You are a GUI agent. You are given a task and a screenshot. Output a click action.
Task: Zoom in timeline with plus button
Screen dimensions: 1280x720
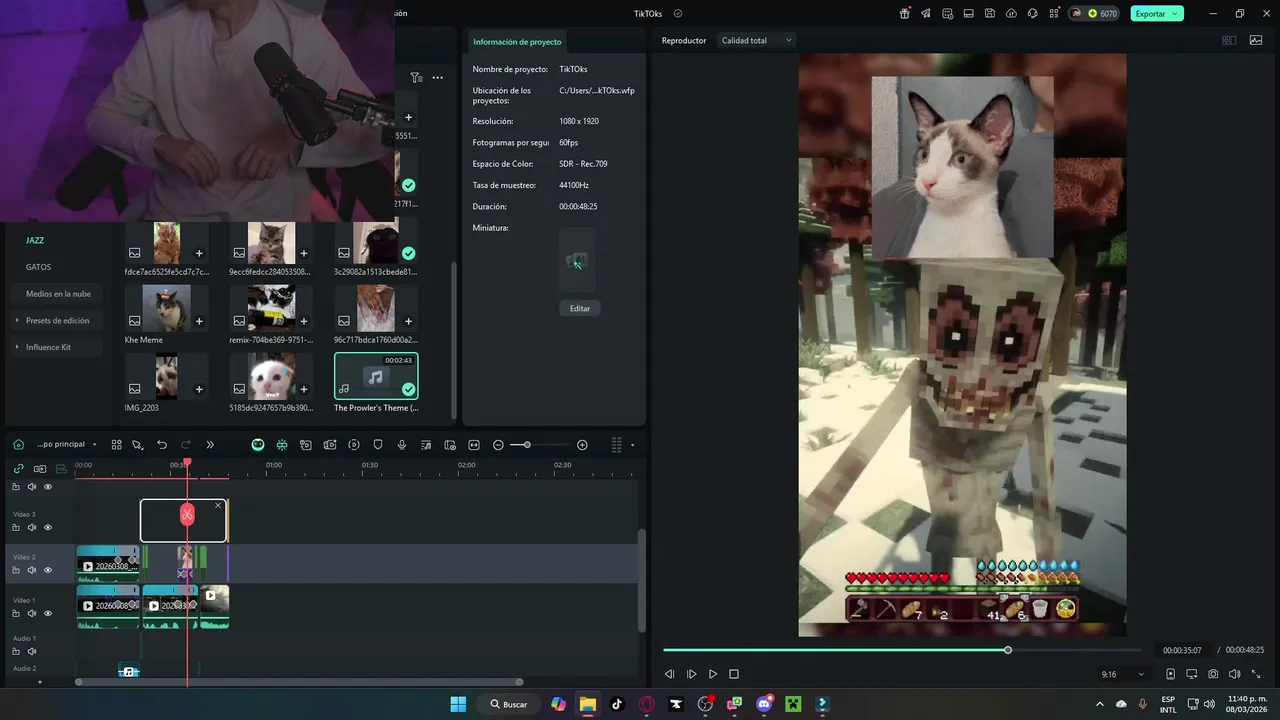(582, 444)
